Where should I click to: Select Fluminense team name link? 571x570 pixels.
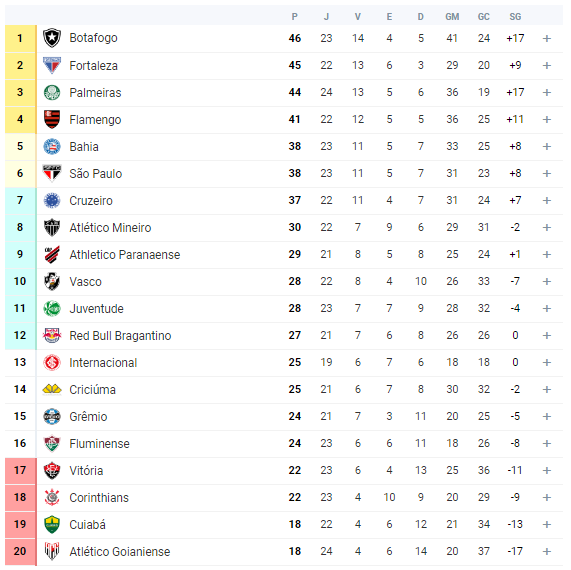(x=99, y=444)
